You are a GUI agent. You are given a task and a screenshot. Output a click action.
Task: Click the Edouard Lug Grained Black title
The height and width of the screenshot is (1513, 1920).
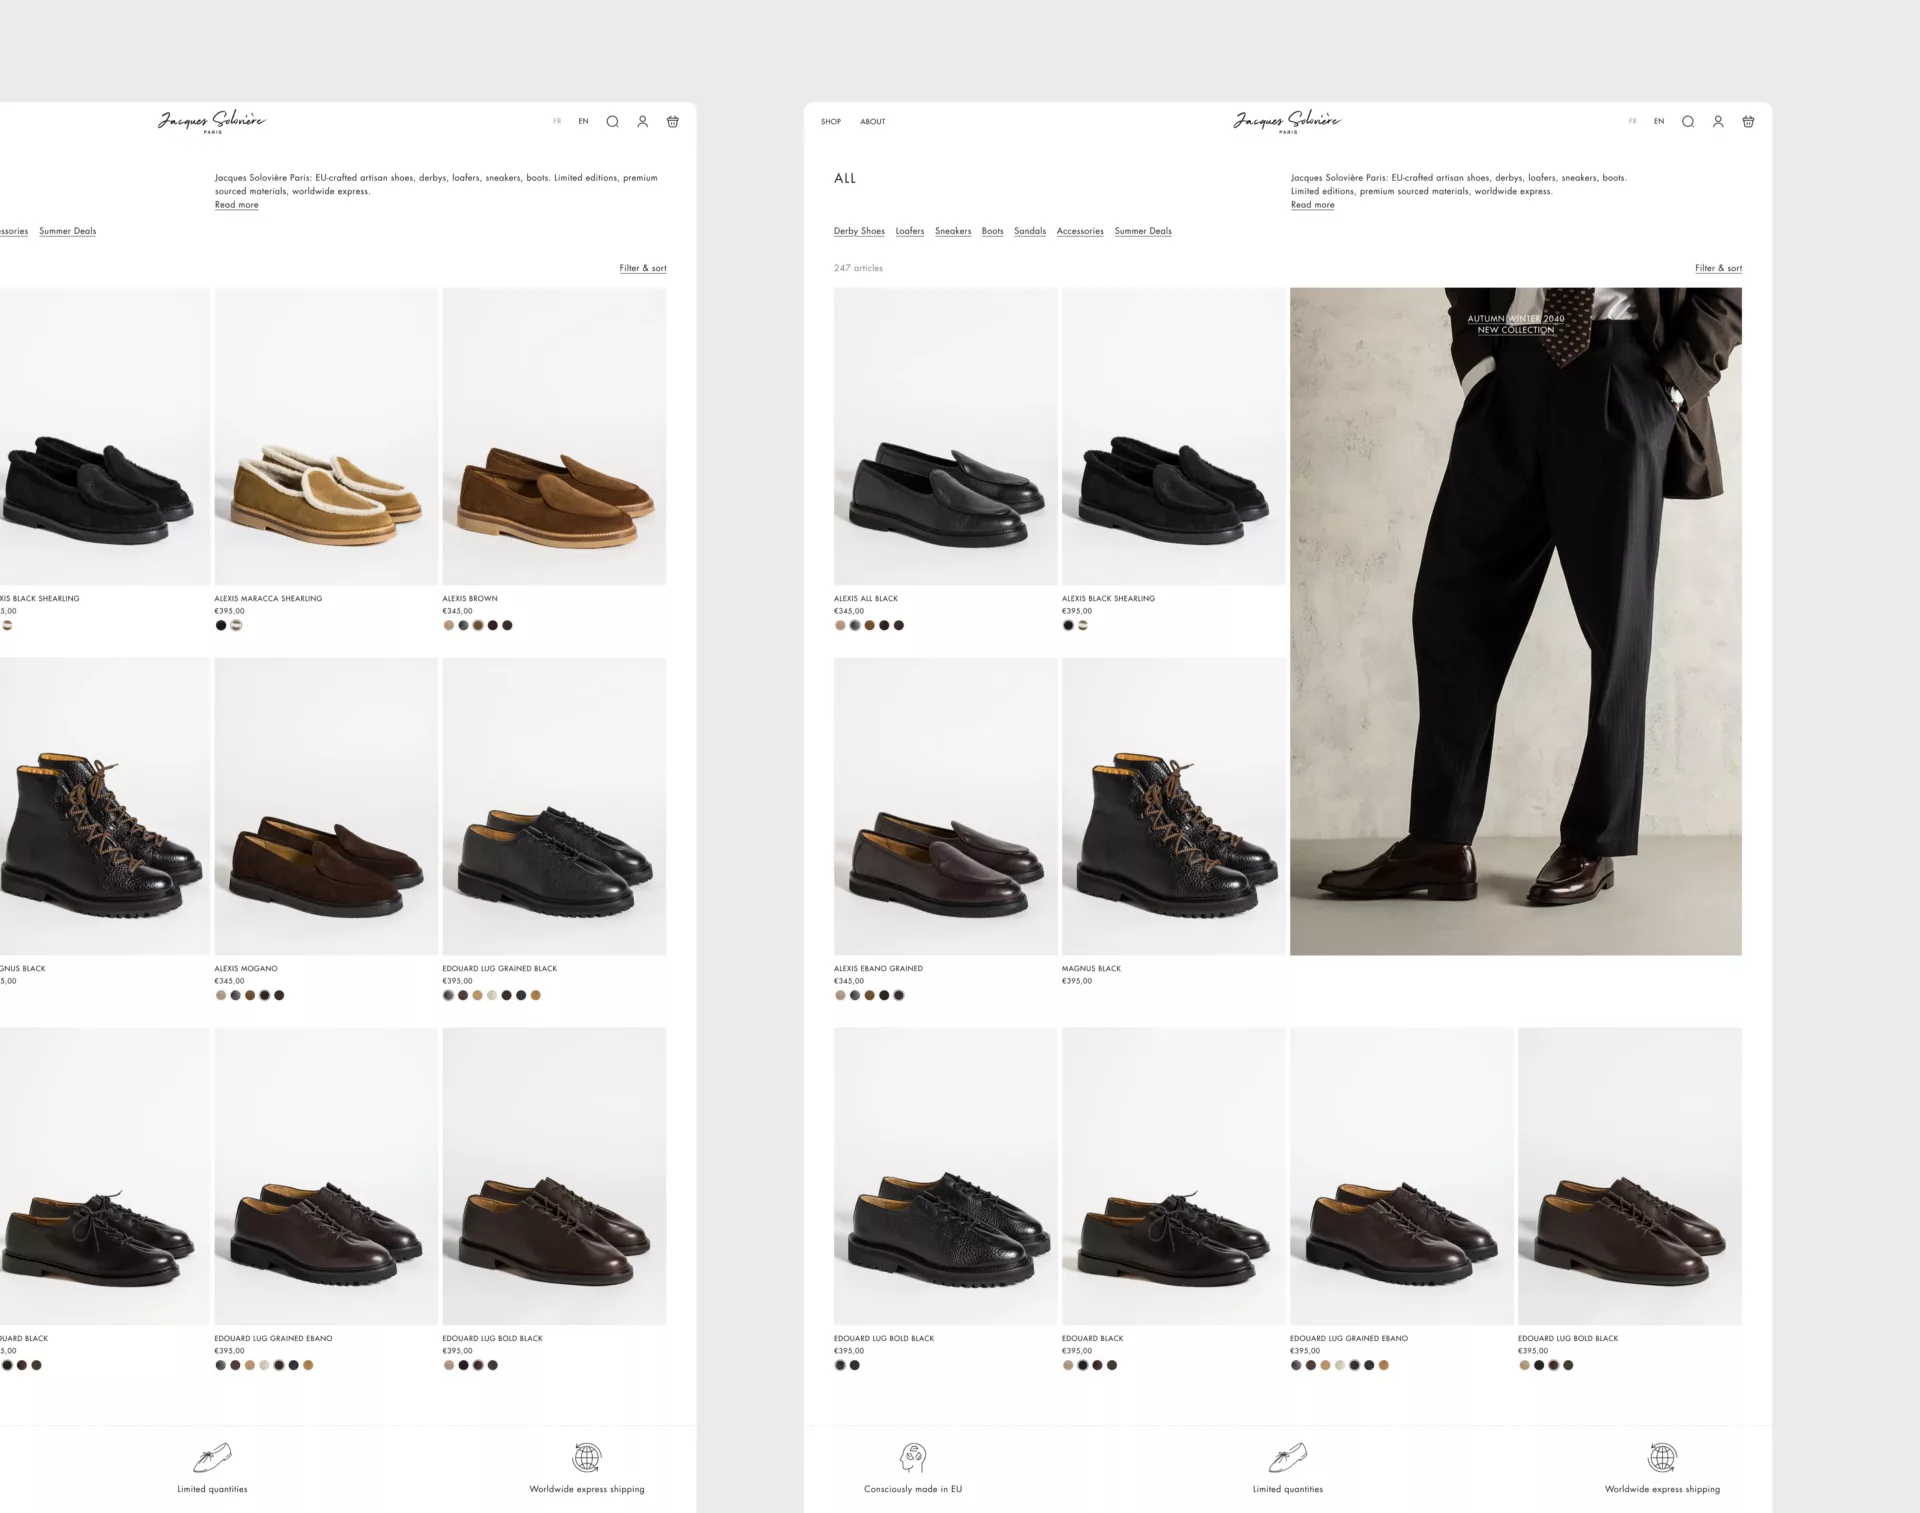(x=500, y=968)
